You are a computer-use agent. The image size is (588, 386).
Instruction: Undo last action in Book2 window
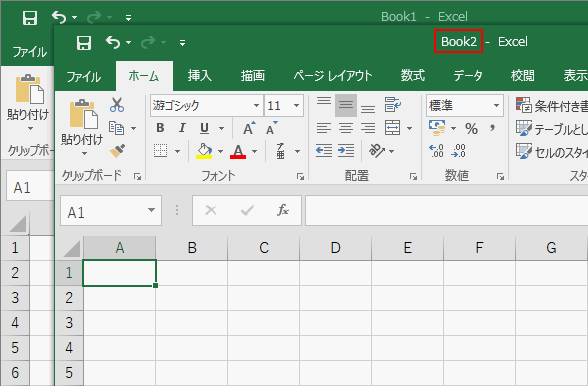(x=113, y=42)
